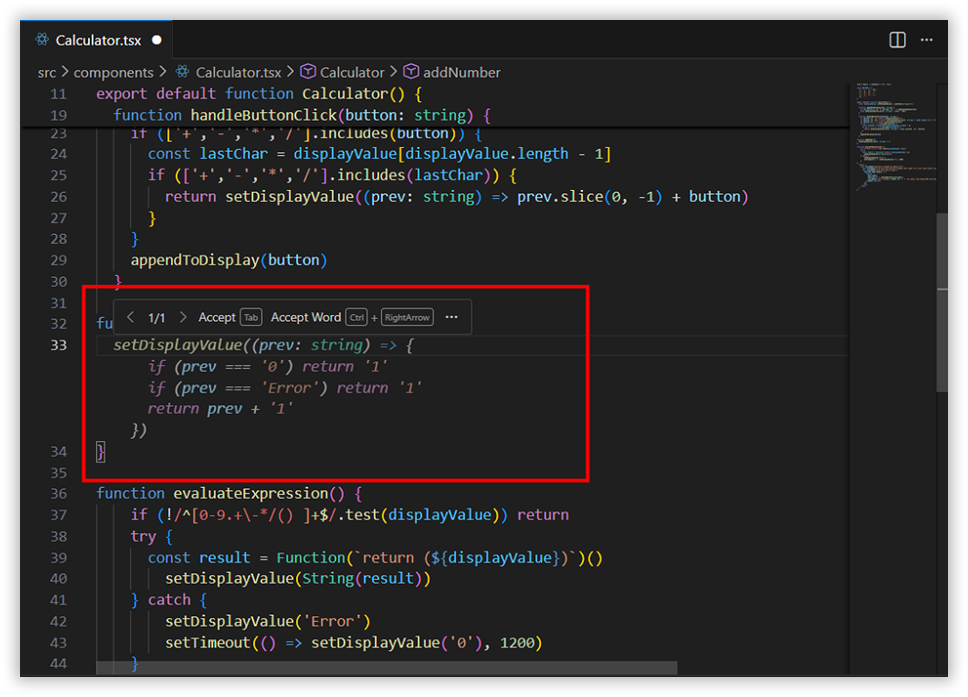
Task: Click line number 36 in the gutter
Action: point(59,494)
